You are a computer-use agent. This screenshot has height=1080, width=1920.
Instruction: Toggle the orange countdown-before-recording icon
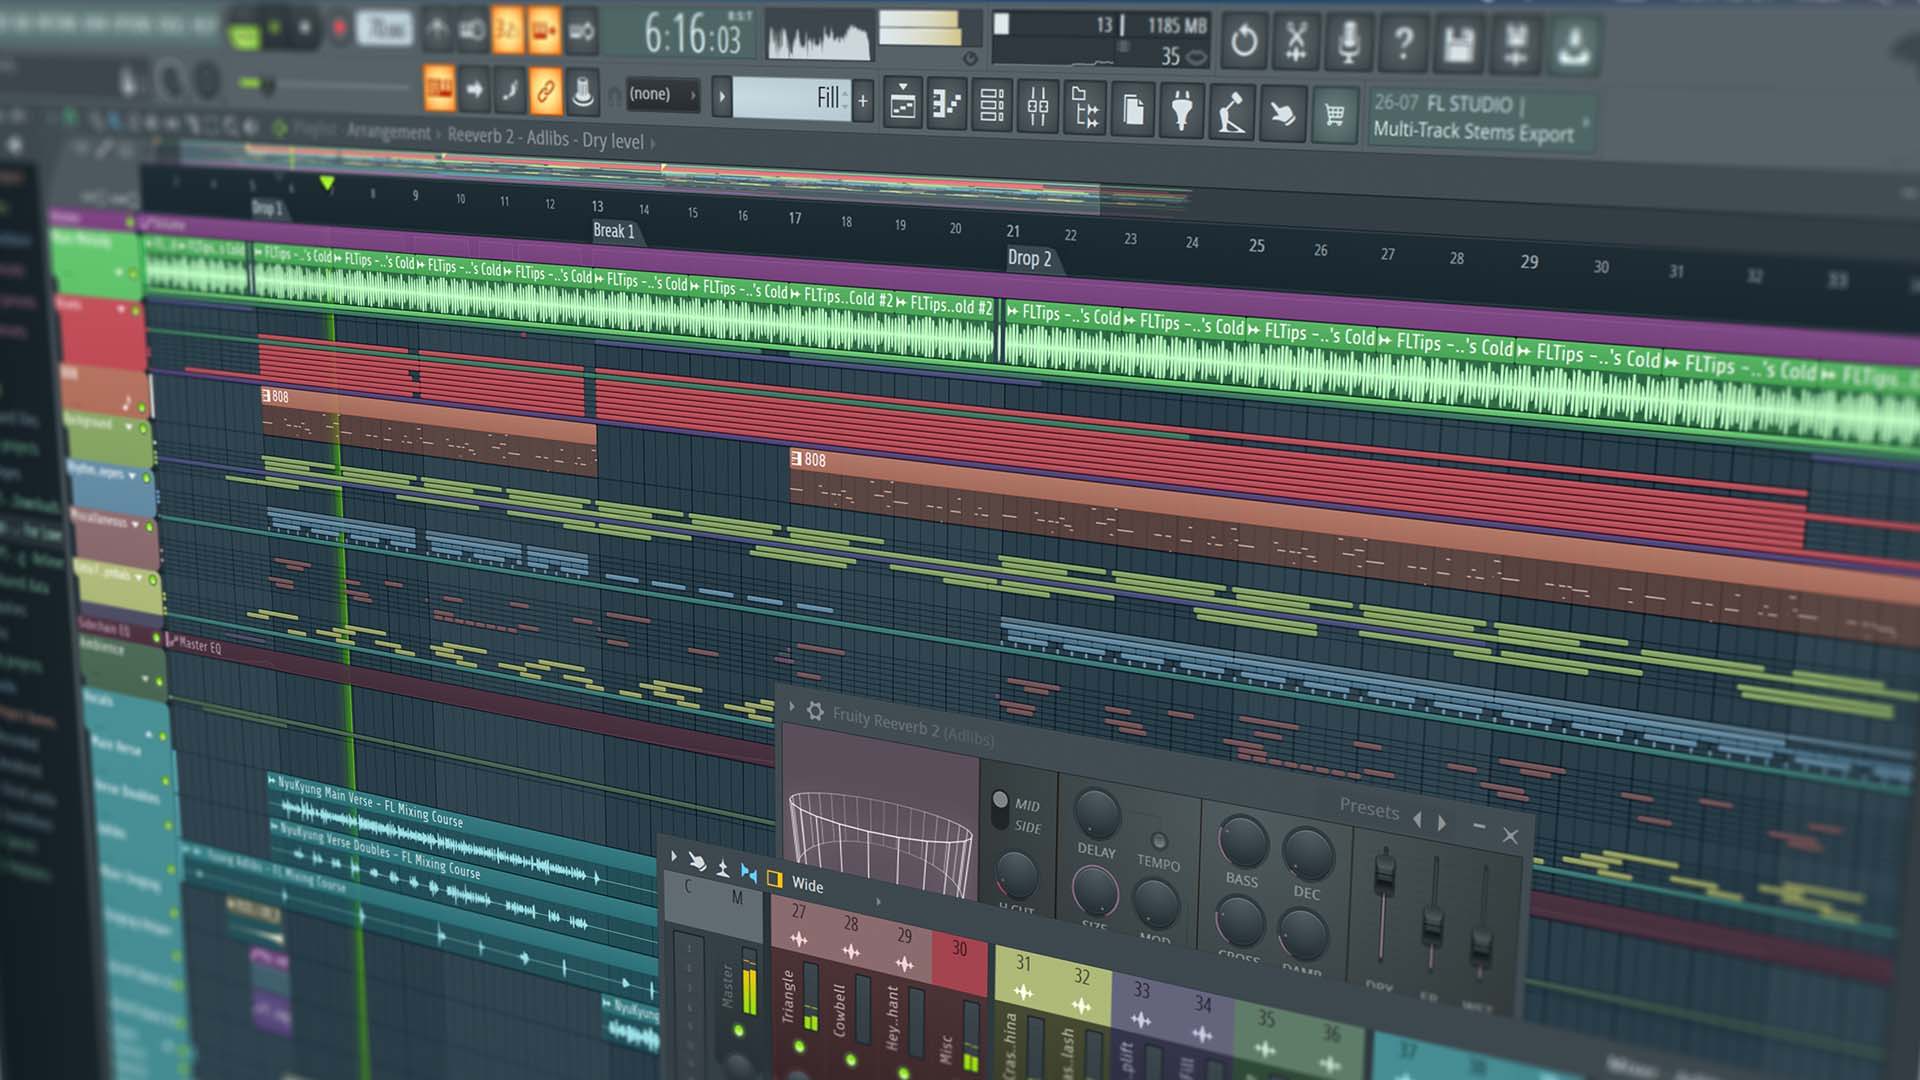[507, 31]
